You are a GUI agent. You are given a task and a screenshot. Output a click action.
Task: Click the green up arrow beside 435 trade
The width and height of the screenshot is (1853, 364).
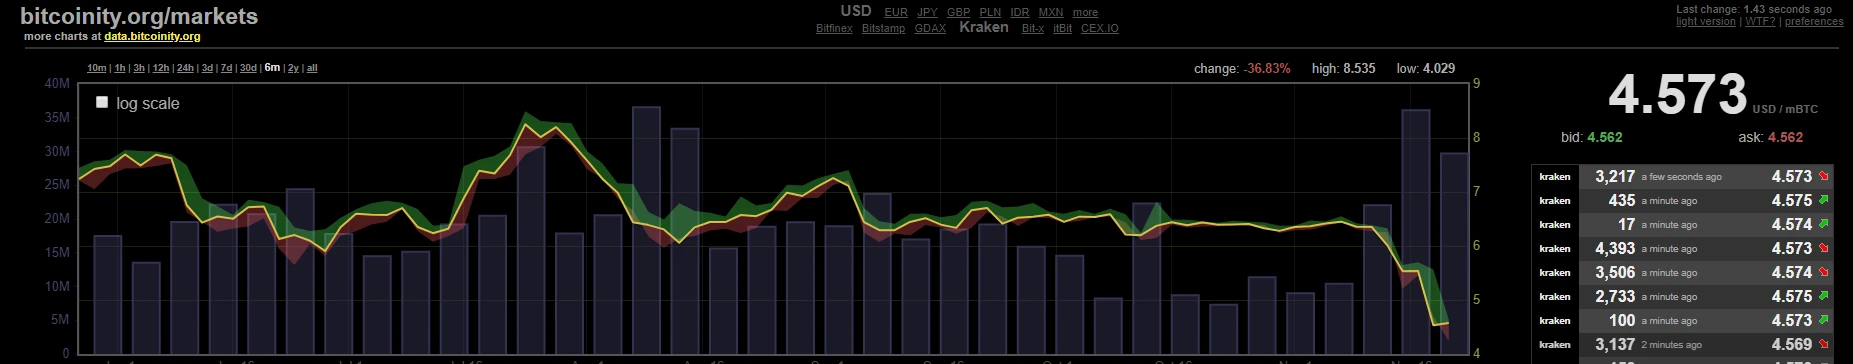[x=1824, y=200]
